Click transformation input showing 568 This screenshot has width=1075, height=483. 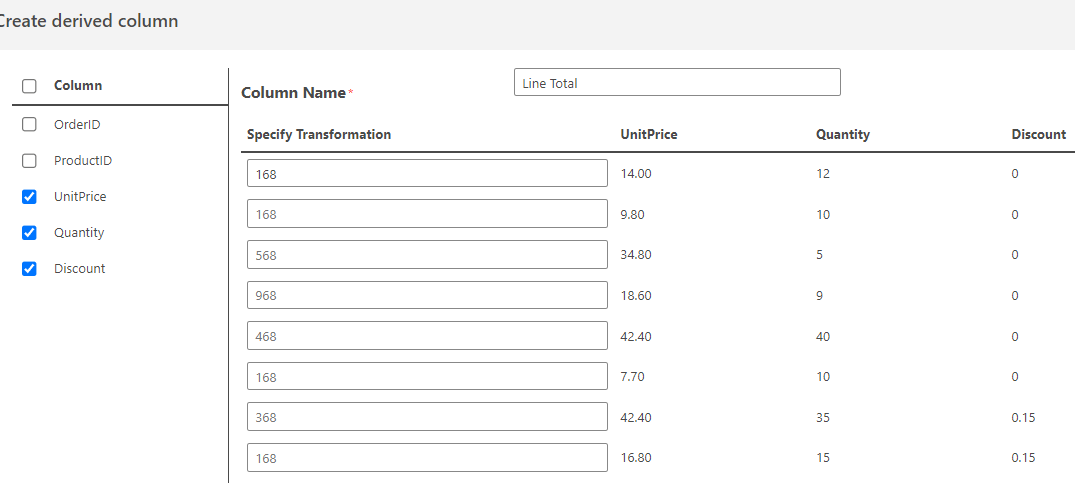click(x=427, y=255)
